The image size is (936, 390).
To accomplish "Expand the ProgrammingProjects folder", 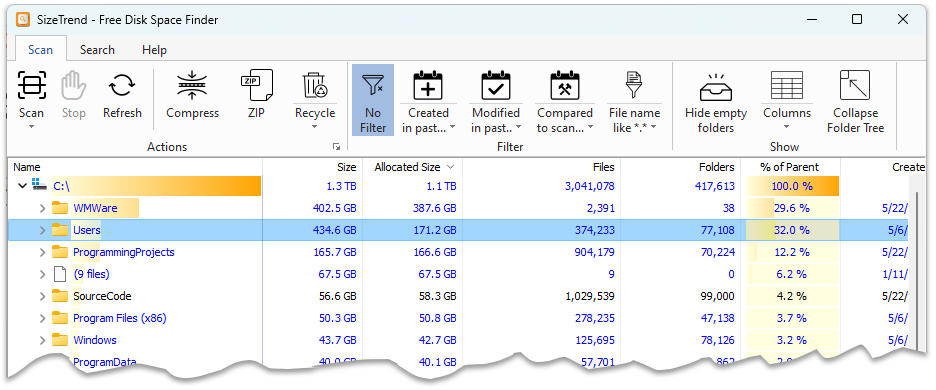I will coord(42,252).
